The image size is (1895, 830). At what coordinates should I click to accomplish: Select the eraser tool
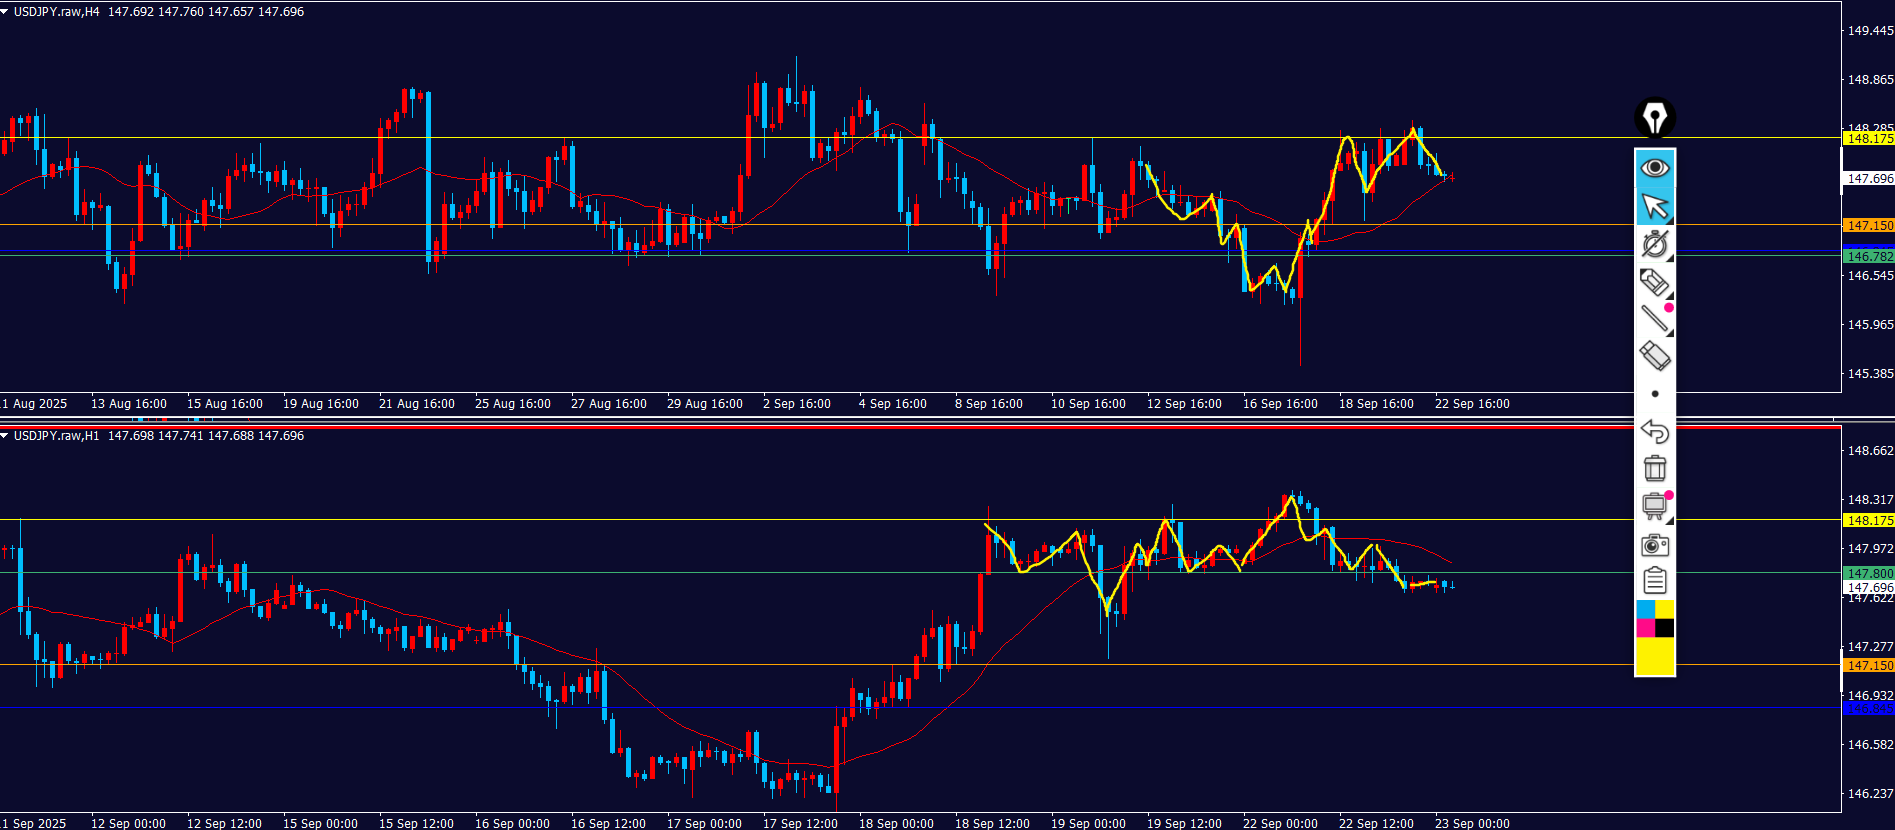coord(1654,356)
